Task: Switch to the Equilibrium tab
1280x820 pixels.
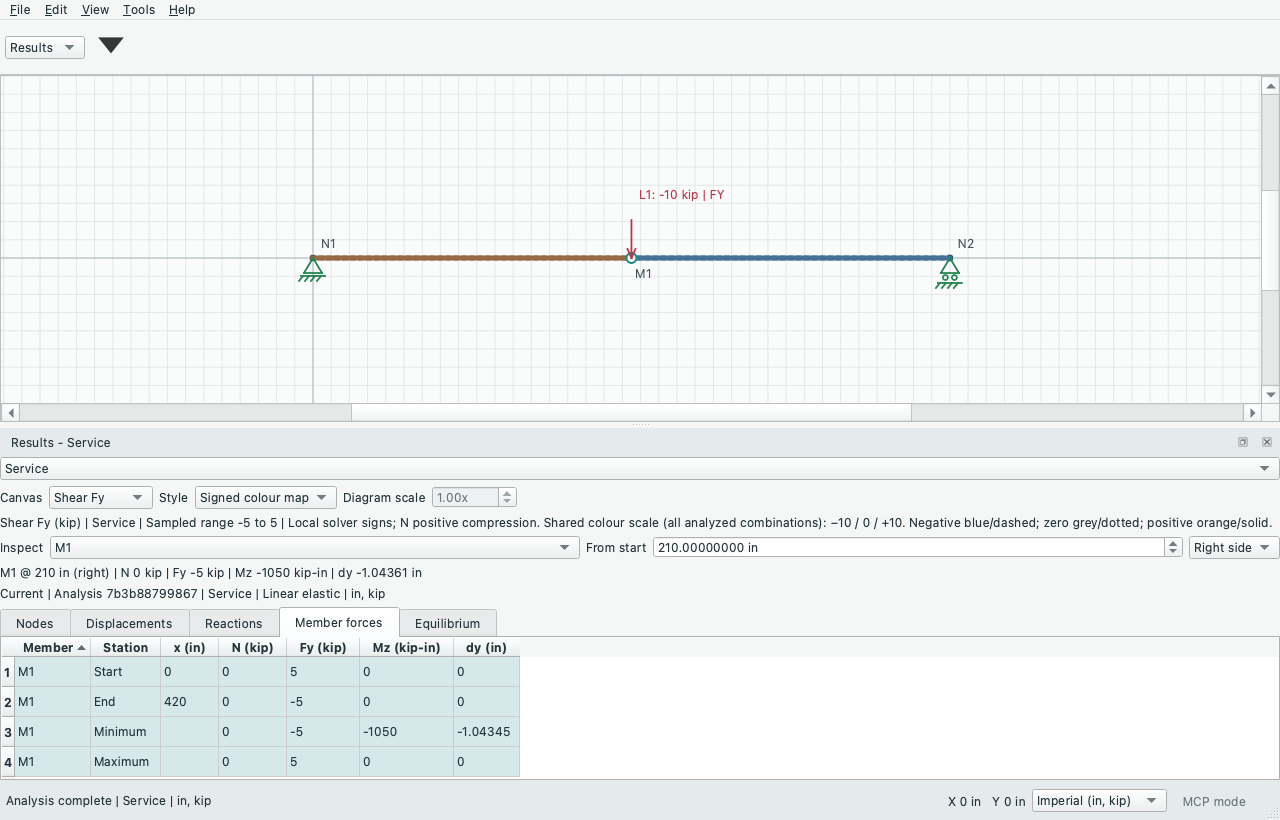Action: tap(447, 623)
